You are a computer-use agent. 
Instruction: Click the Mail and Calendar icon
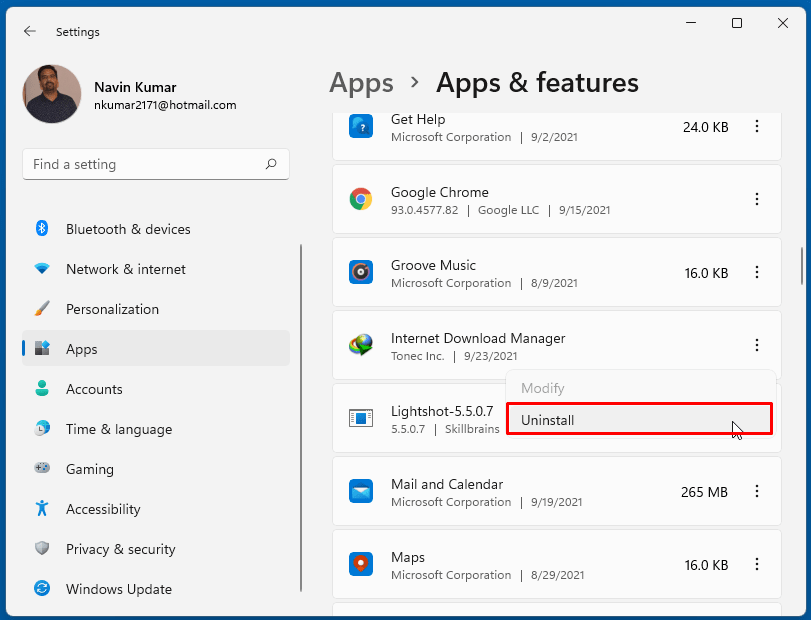click(361, 491)
